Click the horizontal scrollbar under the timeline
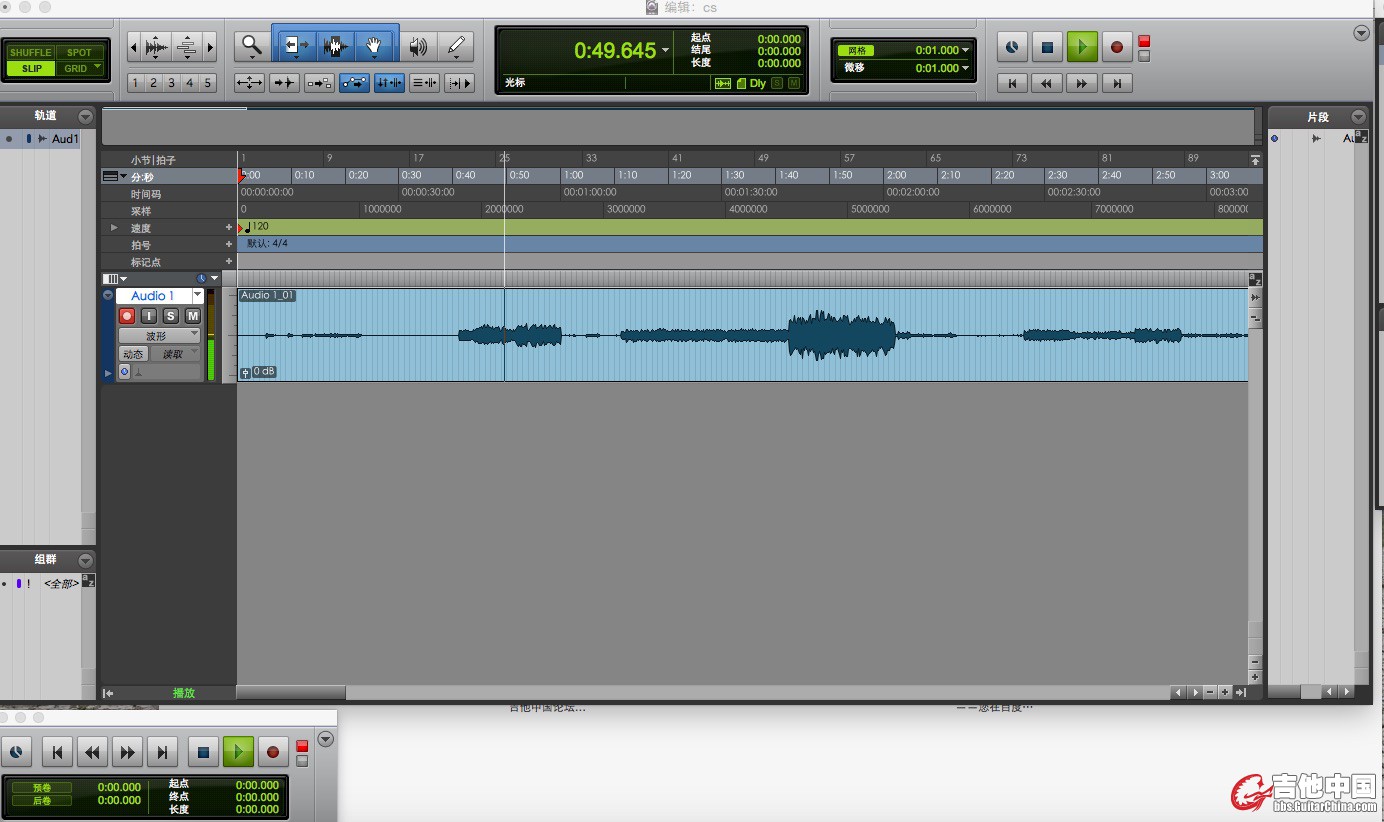The image size is (1384, 822). (x=291, y=692)
